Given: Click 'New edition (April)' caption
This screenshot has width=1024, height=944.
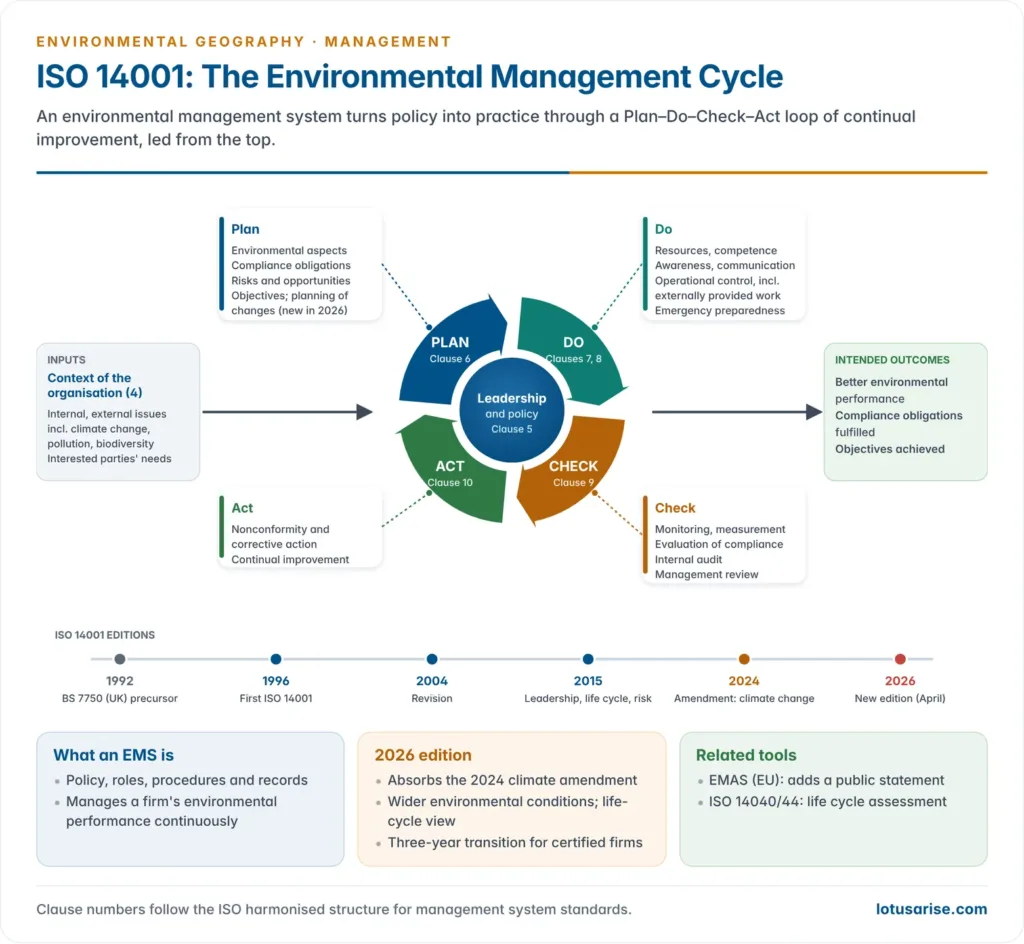Looking at the screenshot, I should pos(900,699).
